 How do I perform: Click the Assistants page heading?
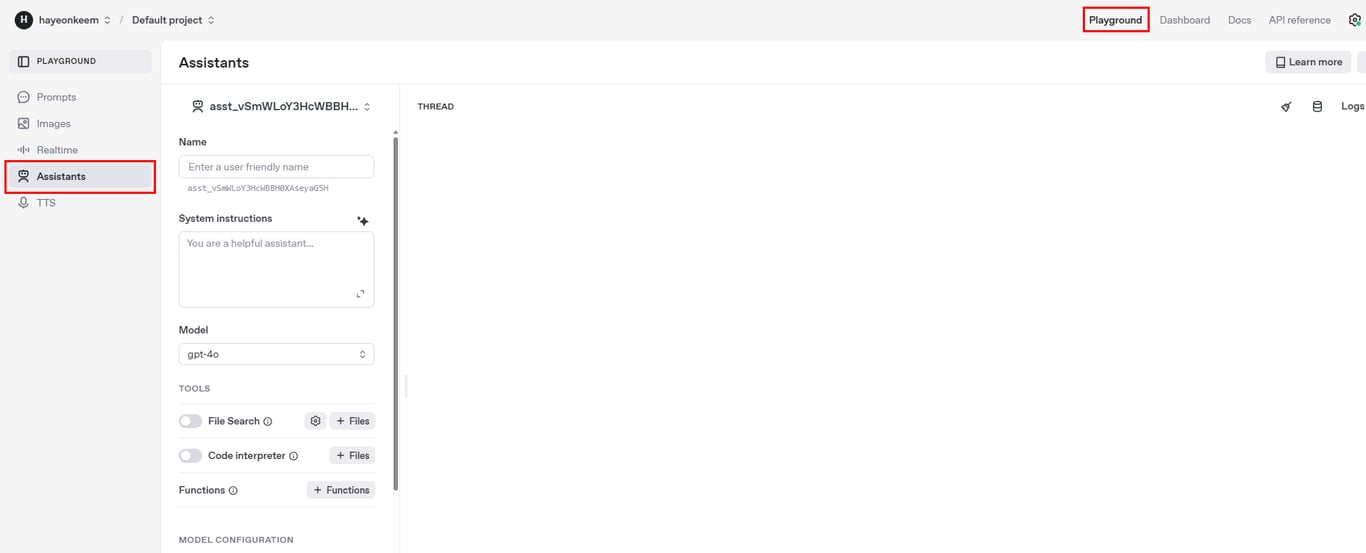(214, 62)
